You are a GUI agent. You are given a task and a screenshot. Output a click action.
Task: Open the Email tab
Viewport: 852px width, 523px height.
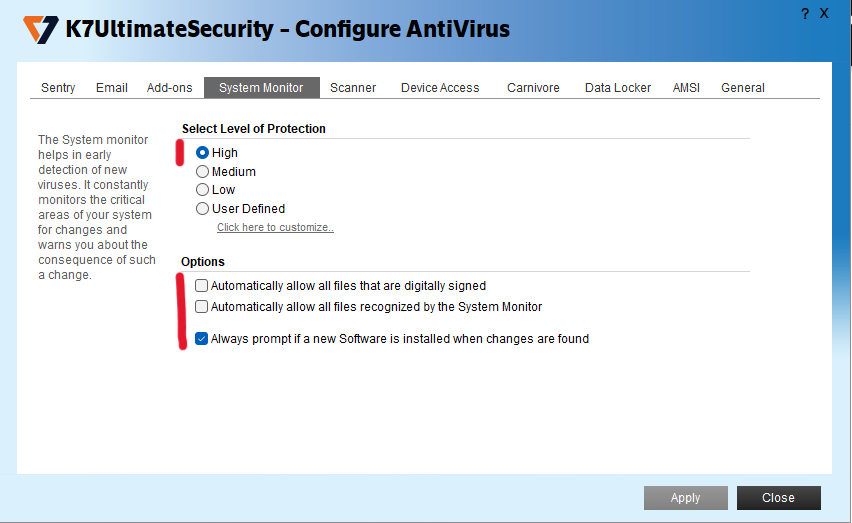(x=112, y=88)
